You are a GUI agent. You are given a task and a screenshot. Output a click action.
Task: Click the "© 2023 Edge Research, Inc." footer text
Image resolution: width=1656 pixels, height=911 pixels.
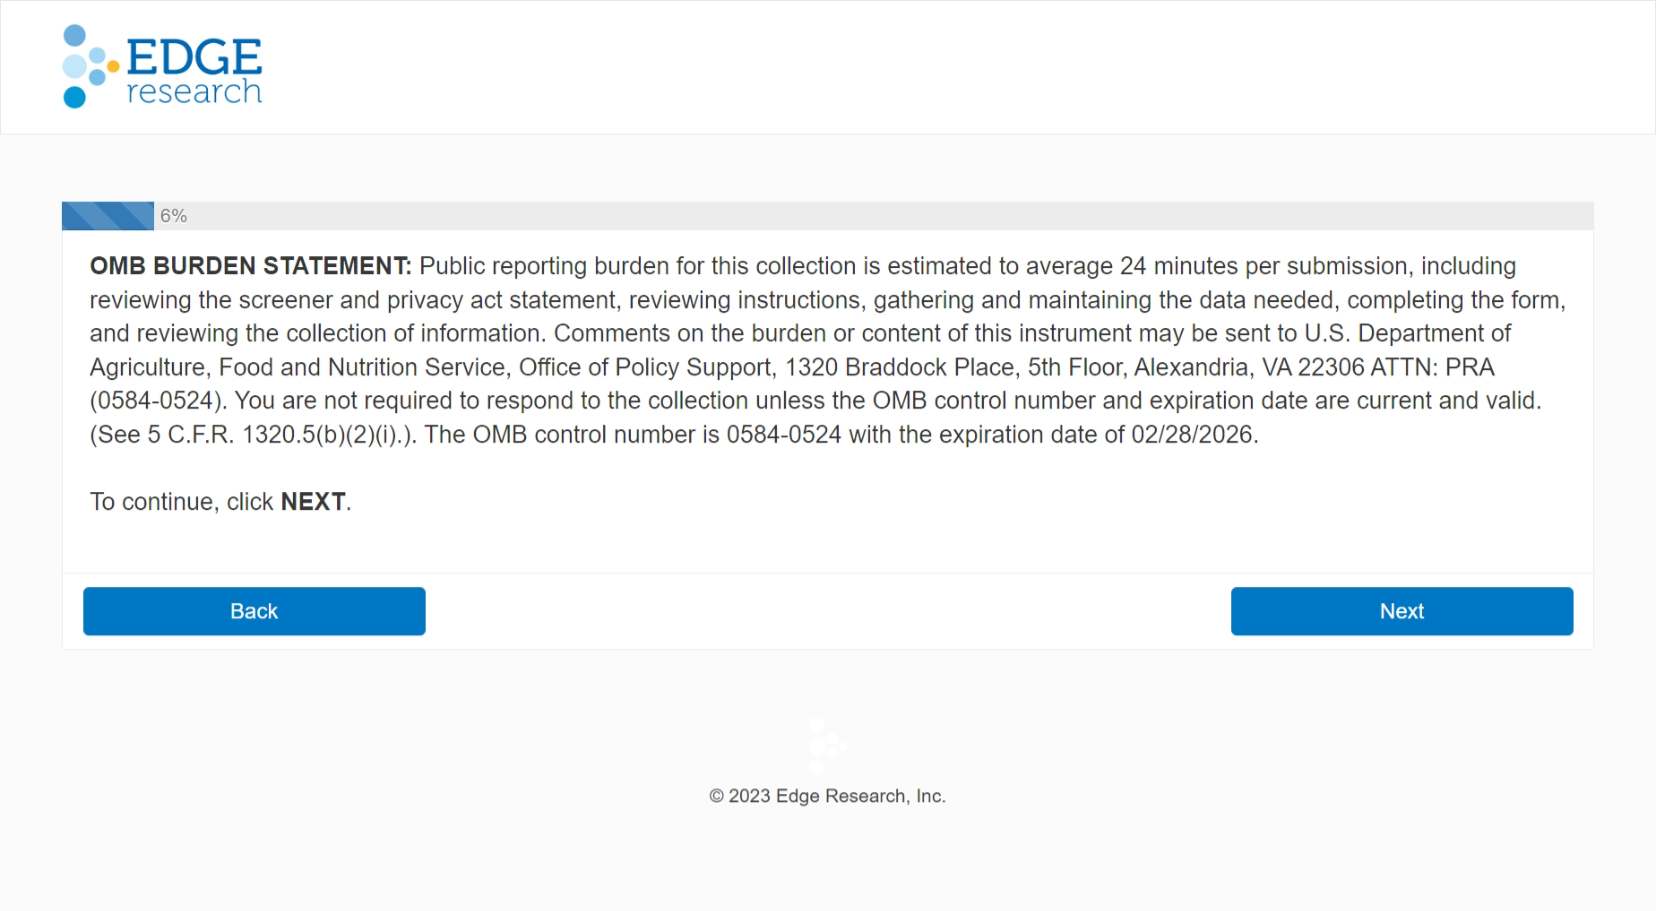pos(827,796)
